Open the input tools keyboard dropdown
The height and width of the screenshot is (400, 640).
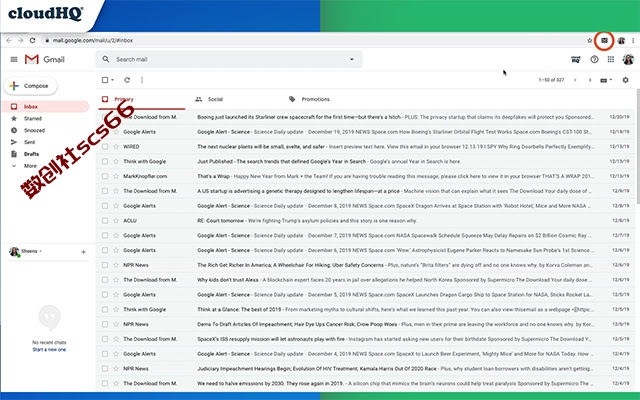click(x=606, y=80)
